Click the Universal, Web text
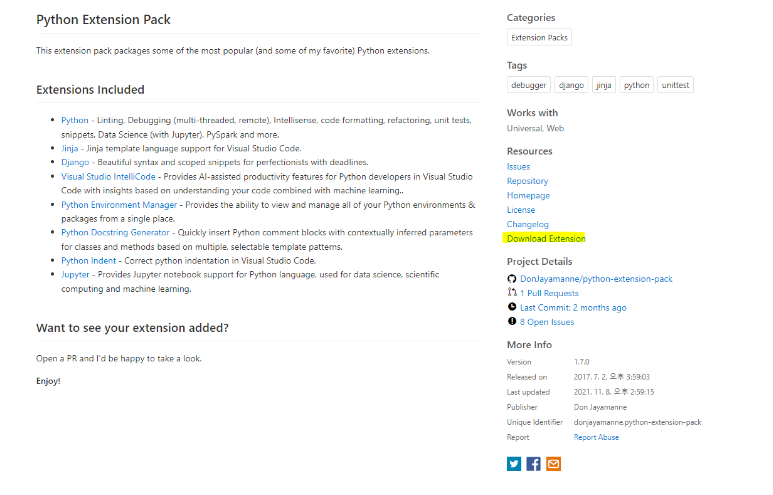The height and width of the screenshot is (495, 773). click(x=535, y=128)
